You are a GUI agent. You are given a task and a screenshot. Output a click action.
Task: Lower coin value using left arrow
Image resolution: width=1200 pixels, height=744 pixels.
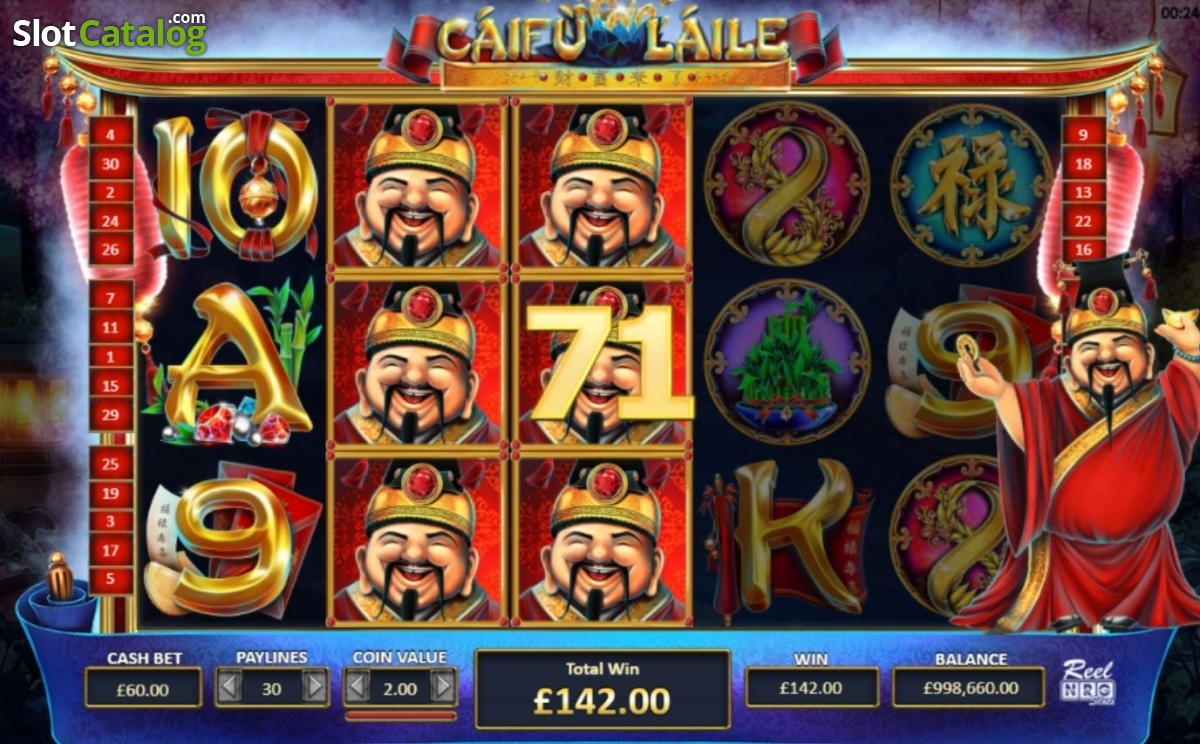coord(357,686)
